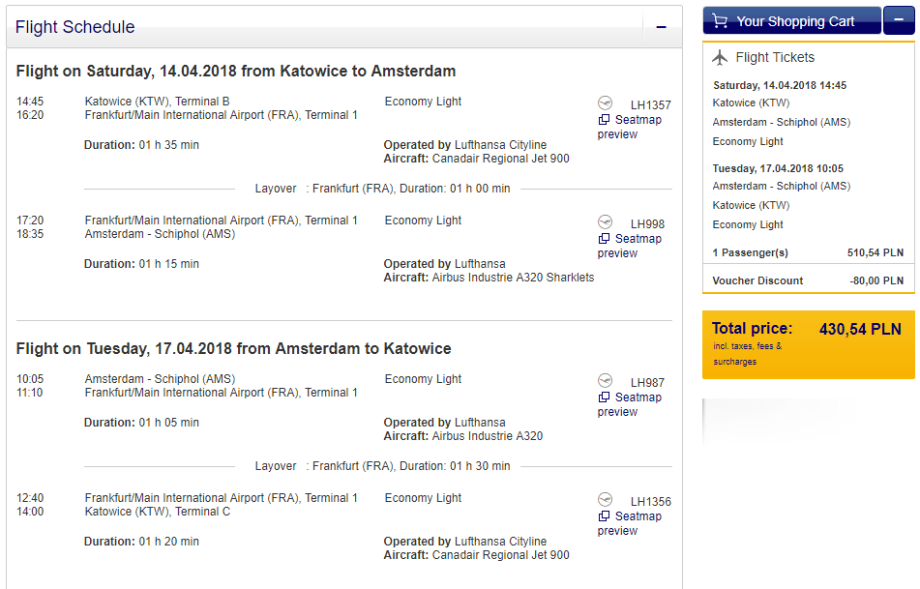This screenshot has width=920, height=589.
Task: Click flight number LH1357
Action: pyautogui.click(x=650, y=105)
